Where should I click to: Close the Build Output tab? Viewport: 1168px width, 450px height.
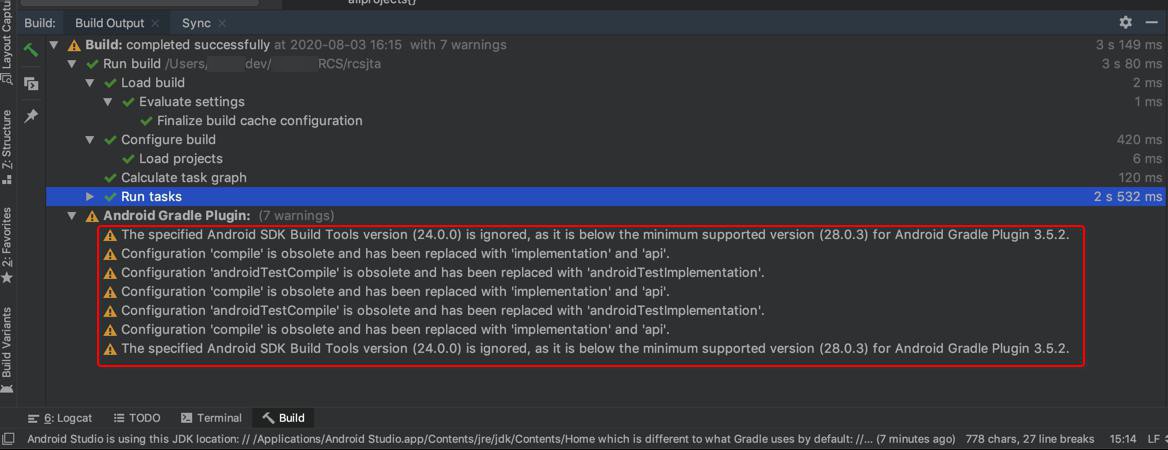(155, 23)
